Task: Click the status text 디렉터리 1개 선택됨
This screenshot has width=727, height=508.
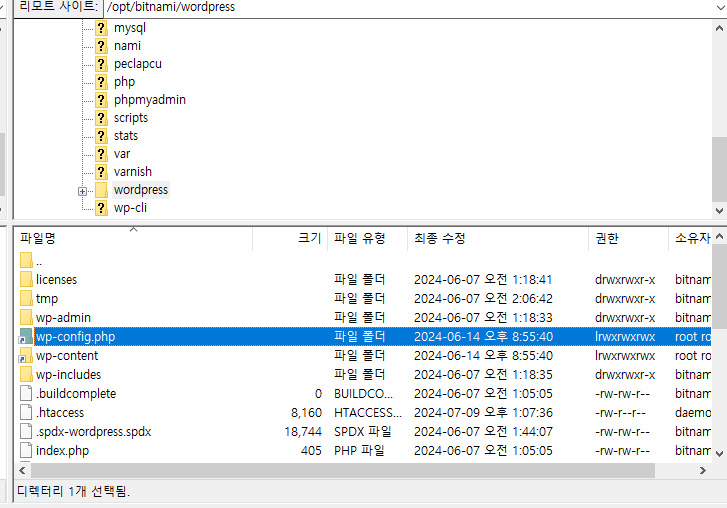Action: (x=73, y=491)
